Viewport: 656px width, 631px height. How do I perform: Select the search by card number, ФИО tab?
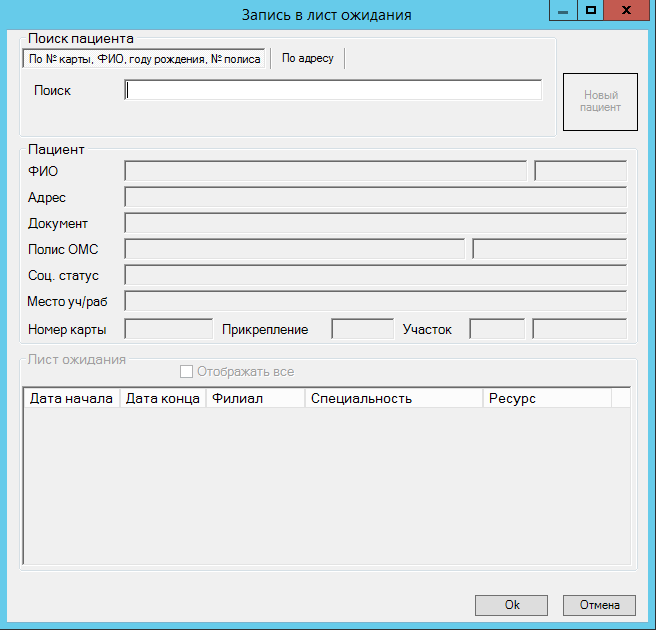tap(144, 59)
